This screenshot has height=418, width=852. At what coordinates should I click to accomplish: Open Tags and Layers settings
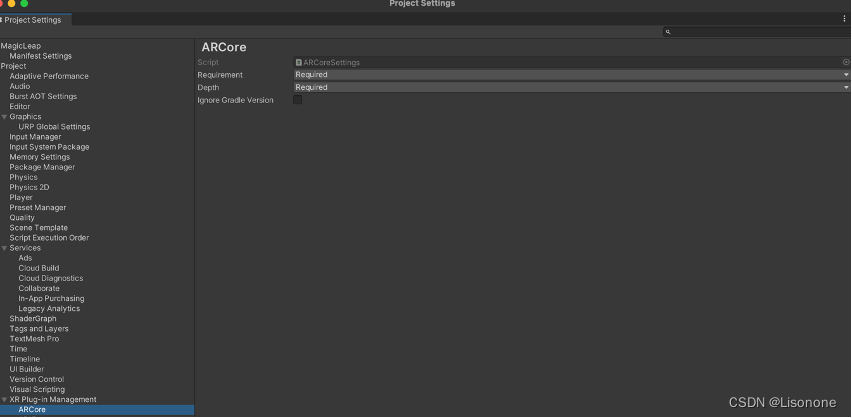click(x=39, y=329)
